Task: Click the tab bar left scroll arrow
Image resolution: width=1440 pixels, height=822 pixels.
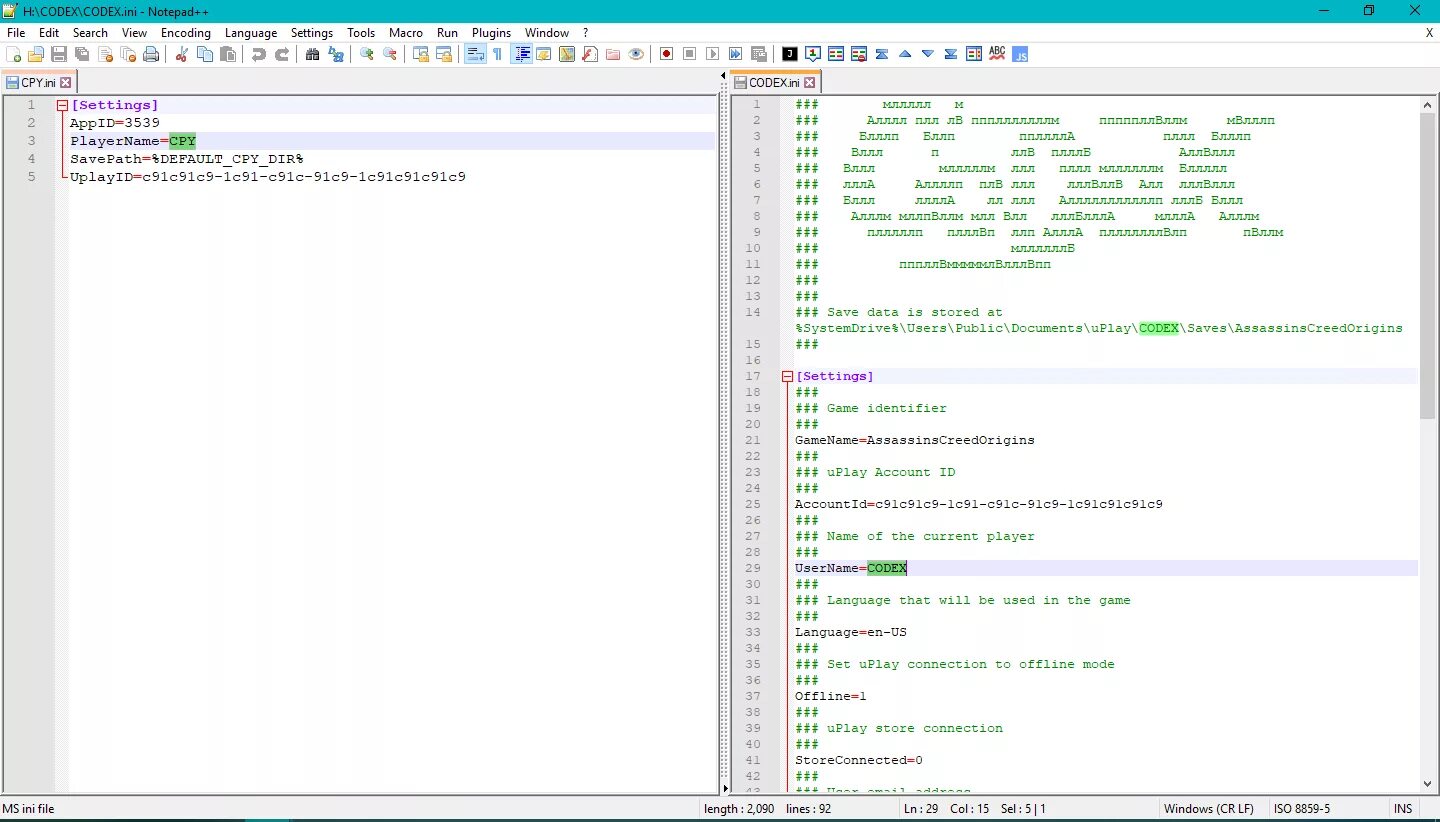Action: 723,76
